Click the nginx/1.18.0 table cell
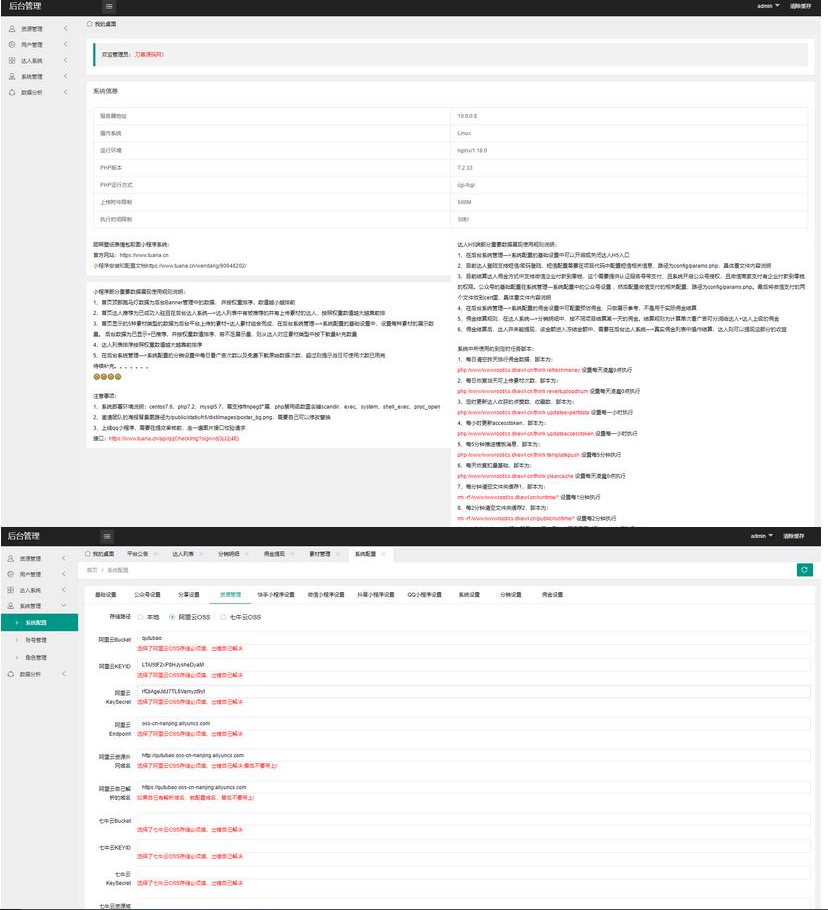 pyautogui.click(x=629, y=150)
